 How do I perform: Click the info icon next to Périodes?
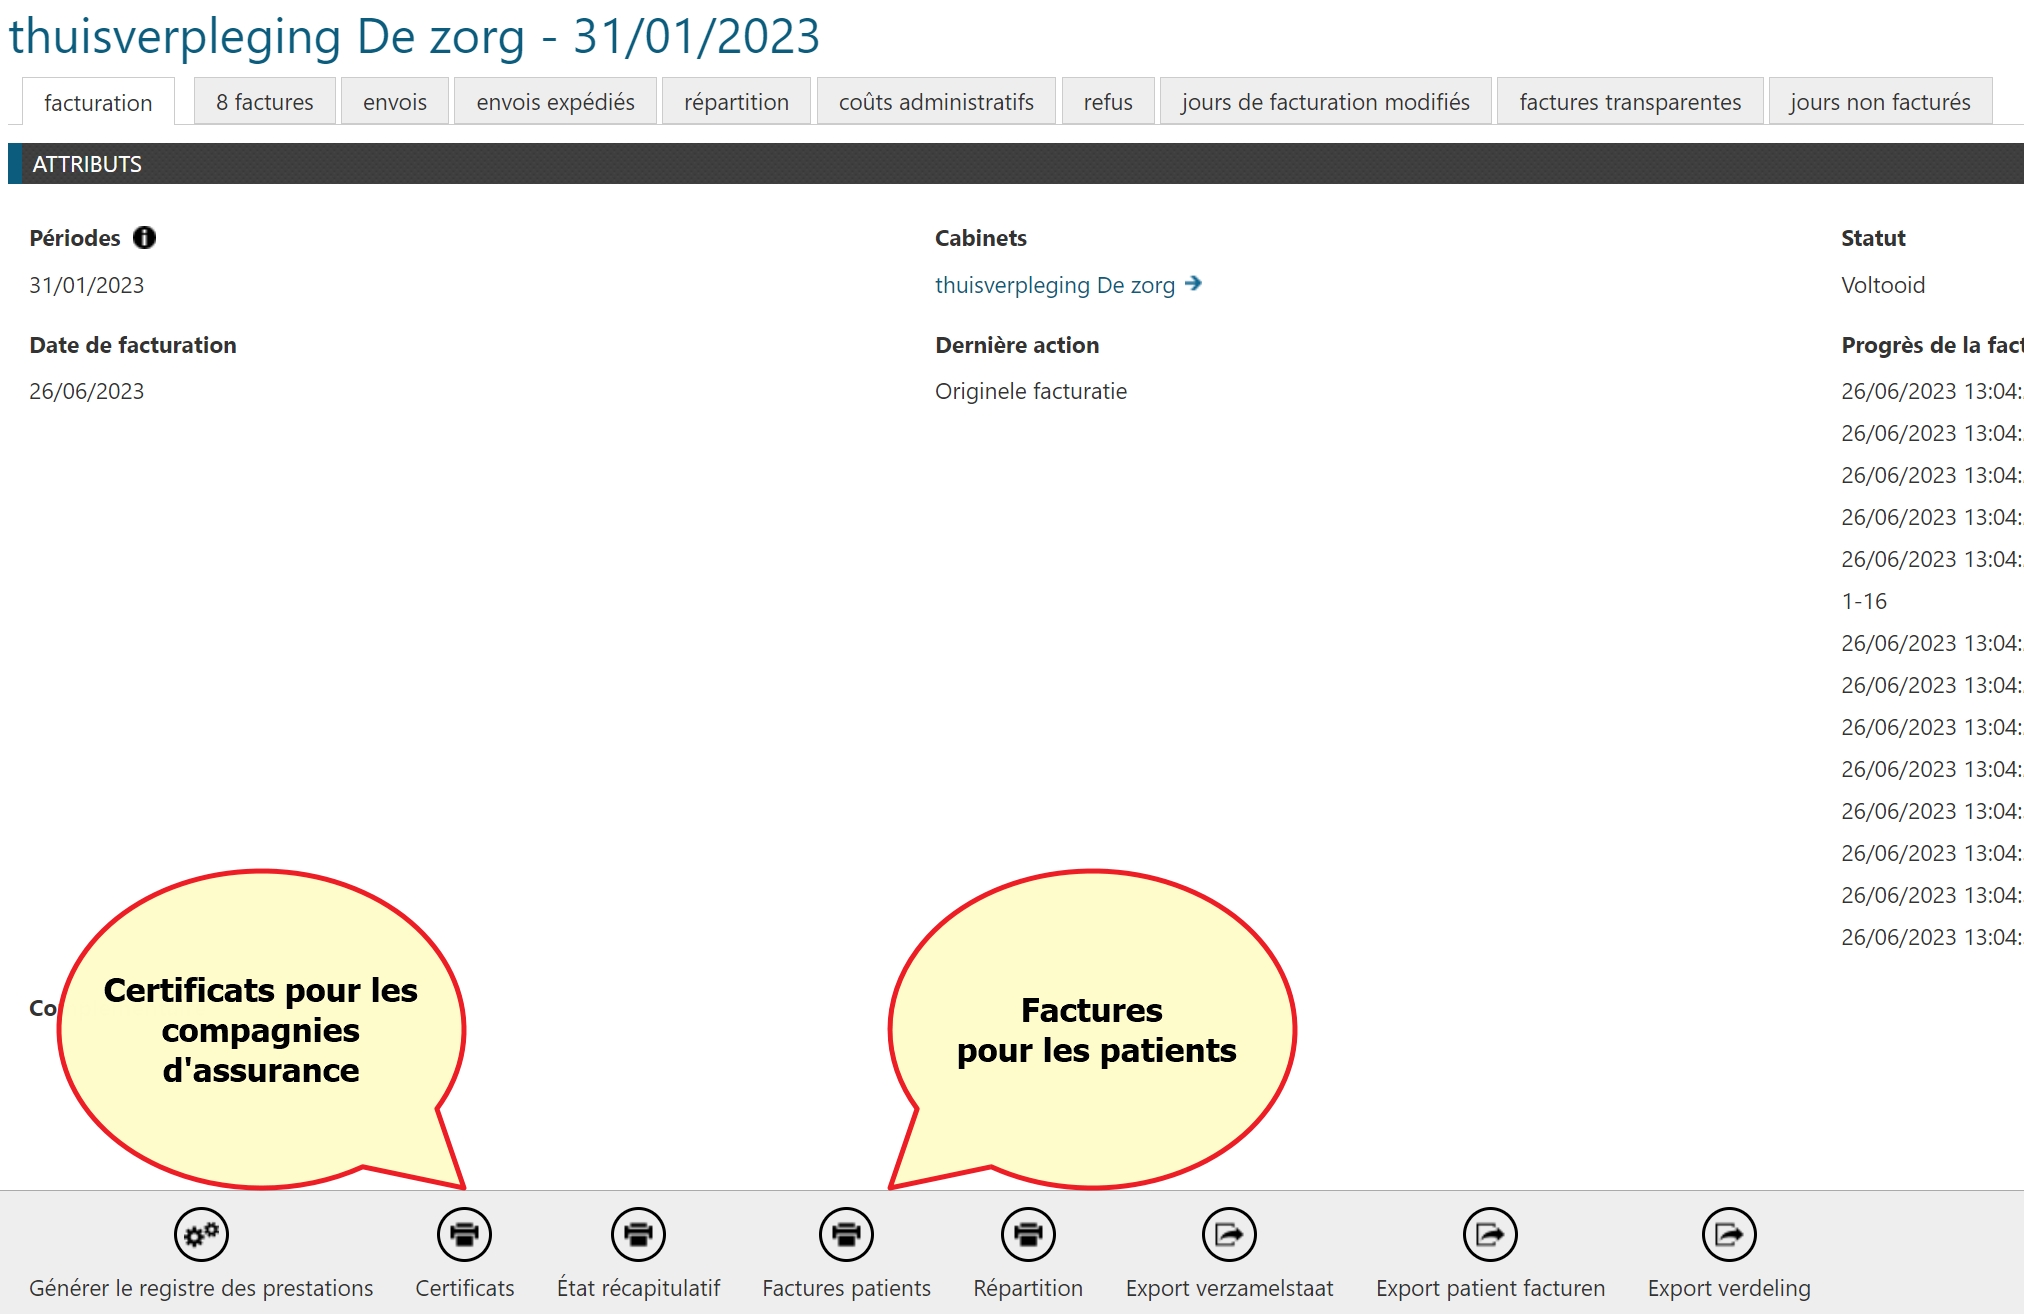click(145, 238)
